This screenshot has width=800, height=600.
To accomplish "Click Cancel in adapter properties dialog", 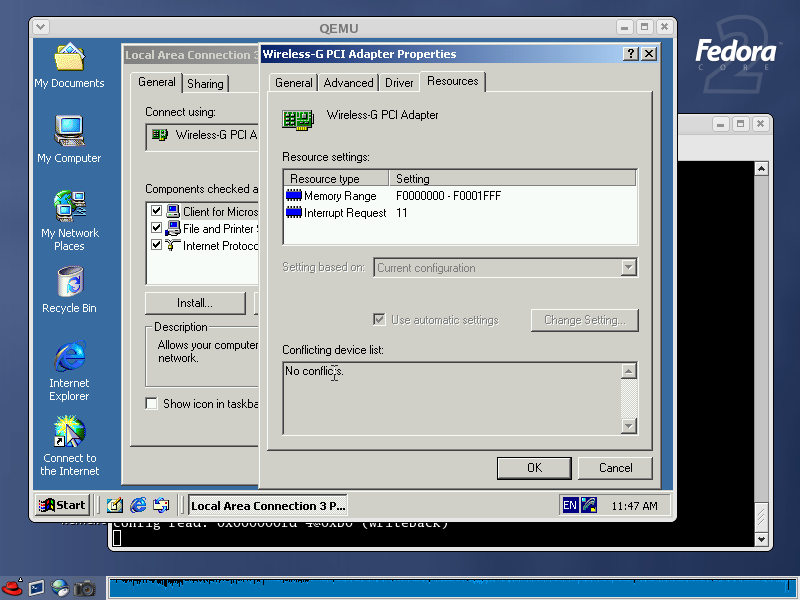I will (x=615, y=468).
